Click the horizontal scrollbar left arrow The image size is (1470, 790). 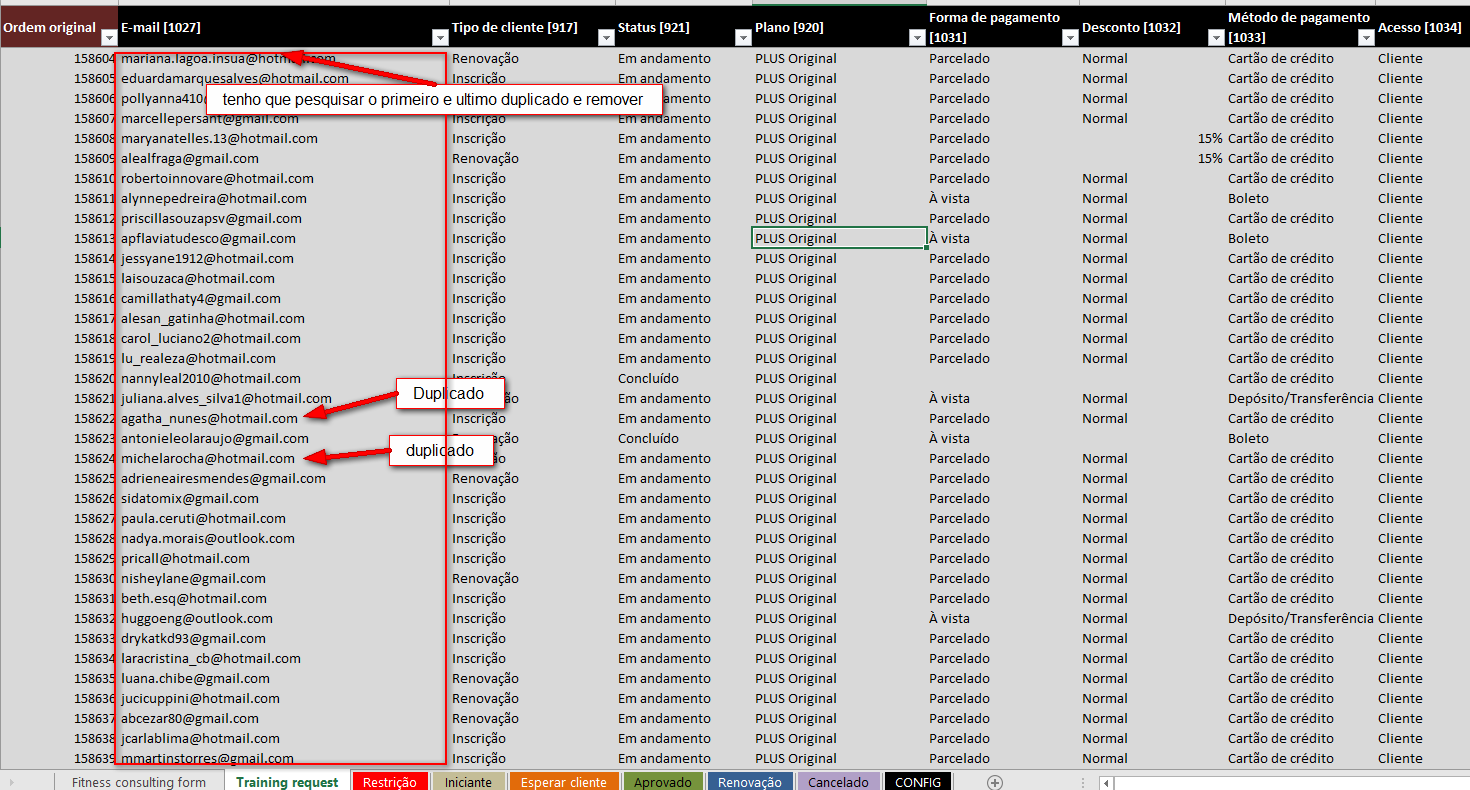(x=1105, y=782)
